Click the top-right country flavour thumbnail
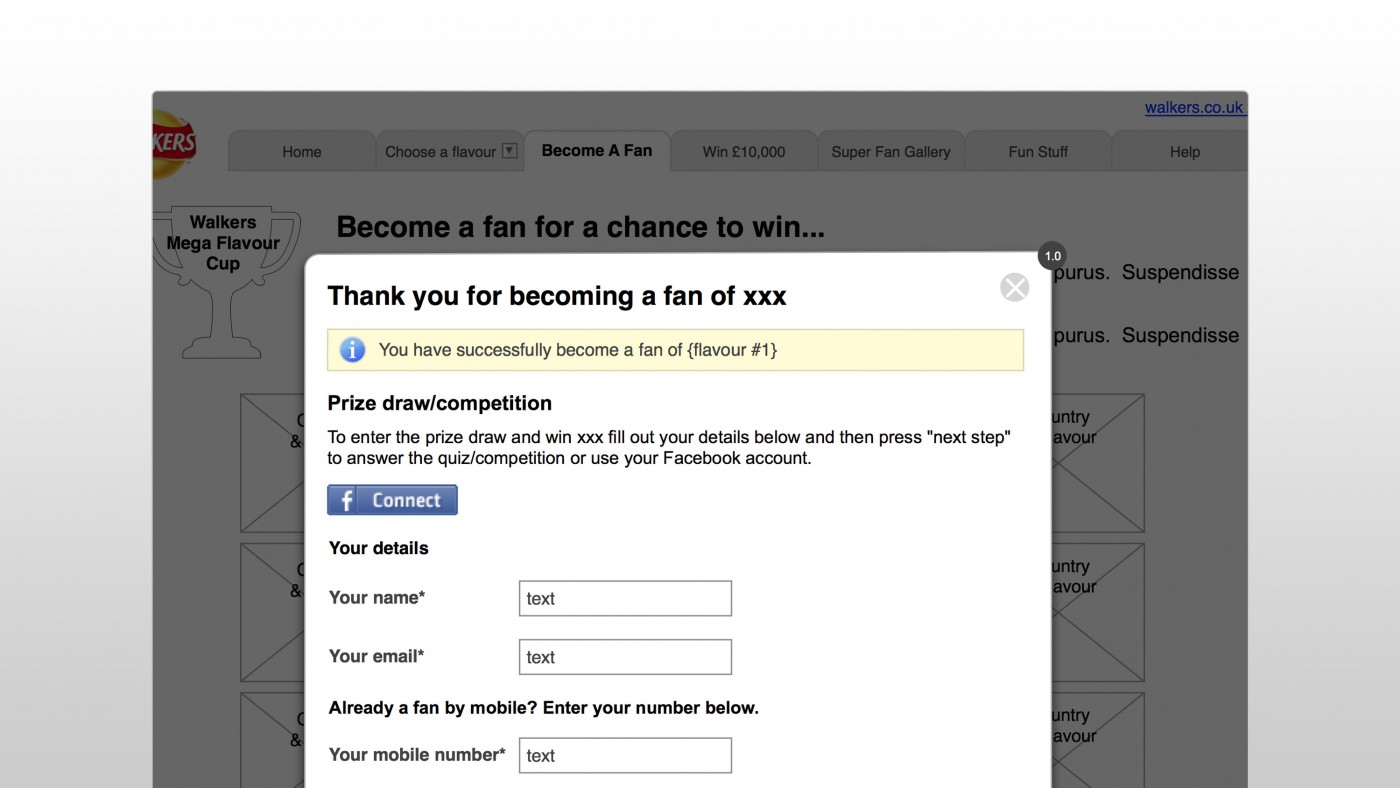This screenshot has height=788, width=1400. [1098, 462]
